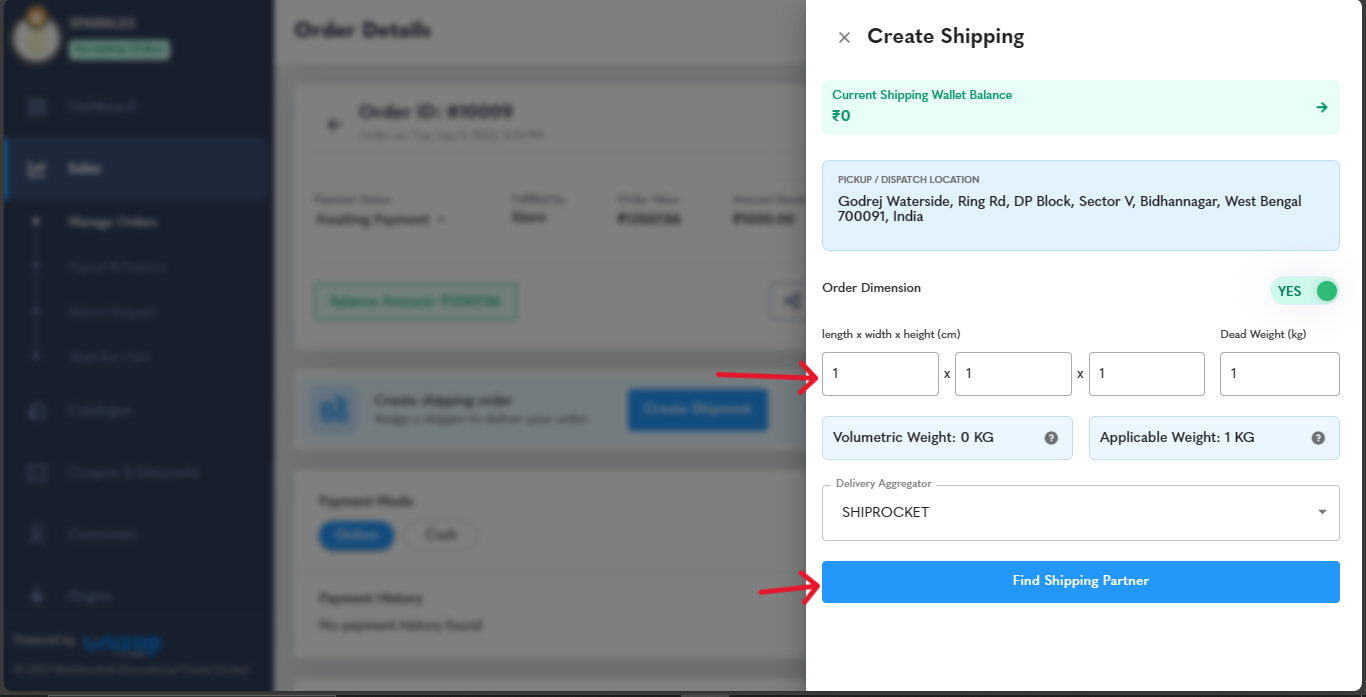The height and width of the screenshot is (697, 1366).
Task: Click the Applicable Weight help icon
Action: click(1318, 438)
